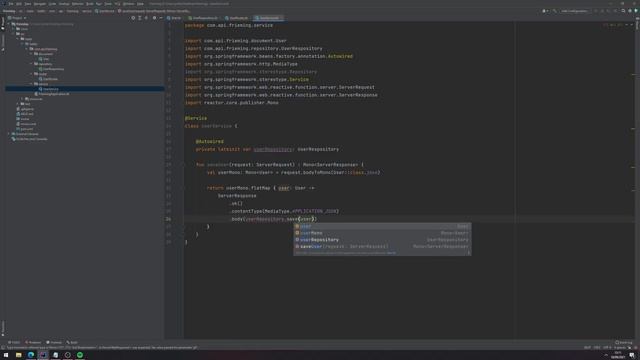Open Search Everywhere magnifier icon
This screenshot has width=640, height=360.
point(623,11)
